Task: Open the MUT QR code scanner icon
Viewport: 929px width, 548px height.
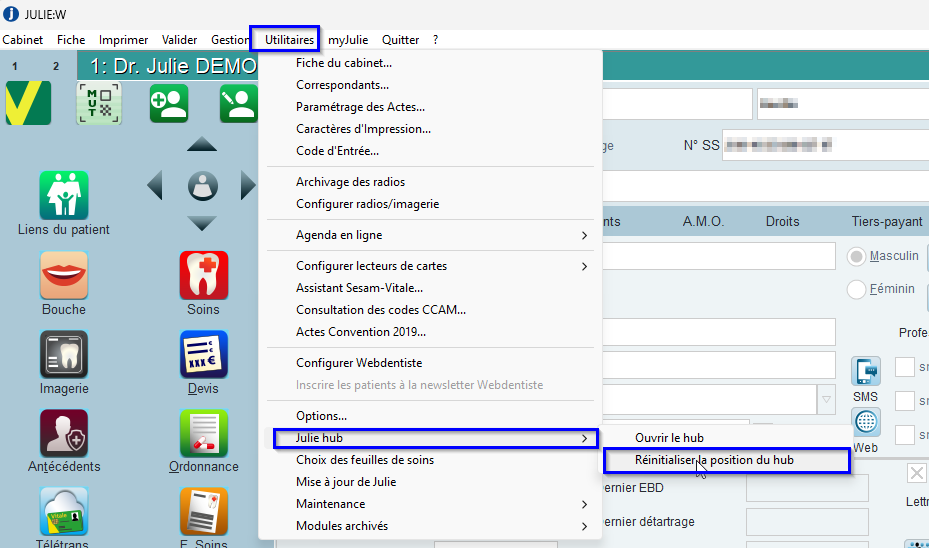Action: click(x=99, y=103)
